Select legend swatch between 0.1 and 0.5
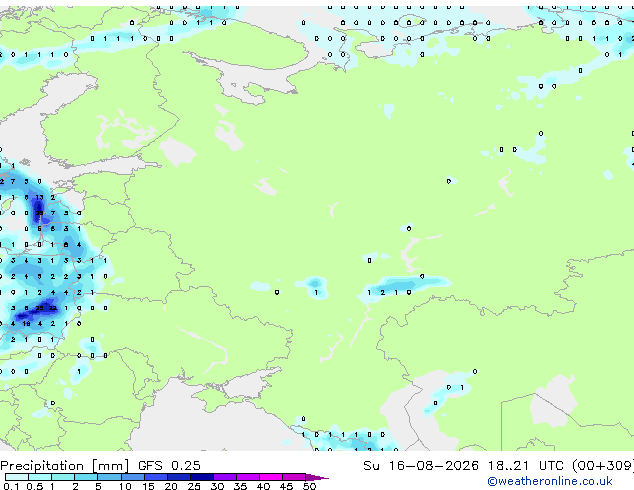Screen dimensions: 634x490 pyautogui.click(x=17, y=477)
